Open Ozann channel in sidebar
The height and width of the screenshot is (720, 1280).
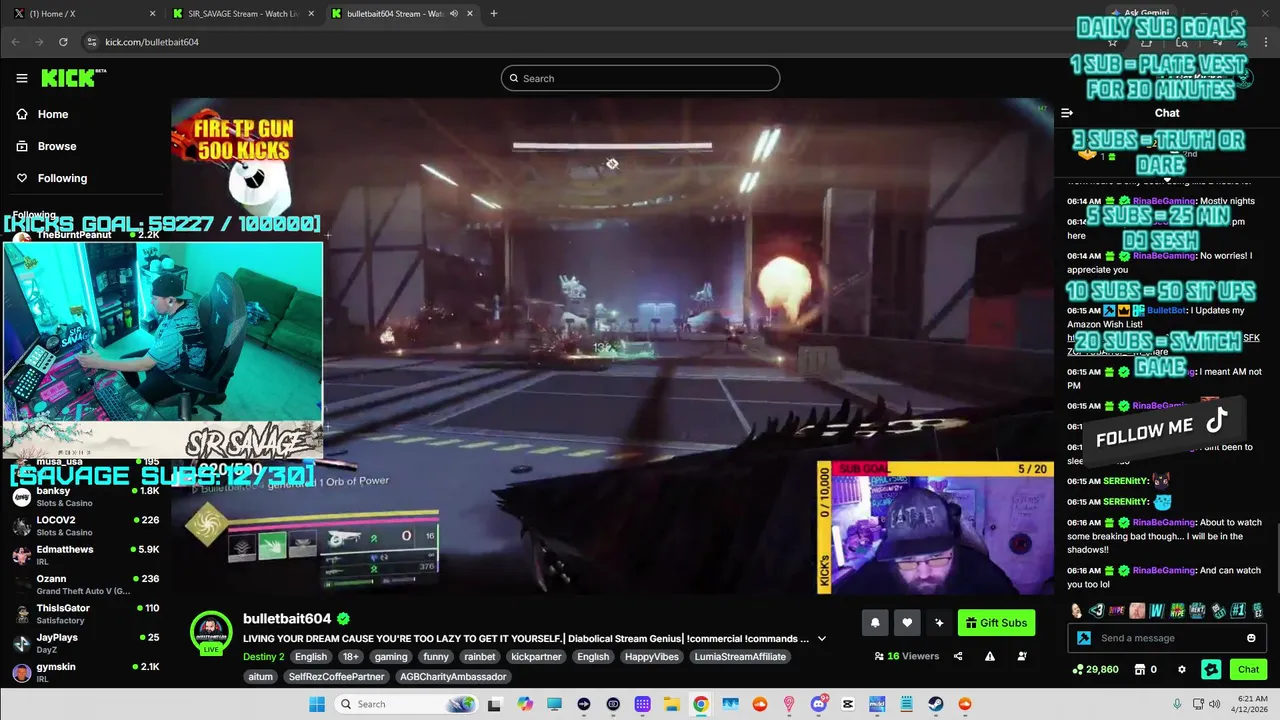point(85,584)
